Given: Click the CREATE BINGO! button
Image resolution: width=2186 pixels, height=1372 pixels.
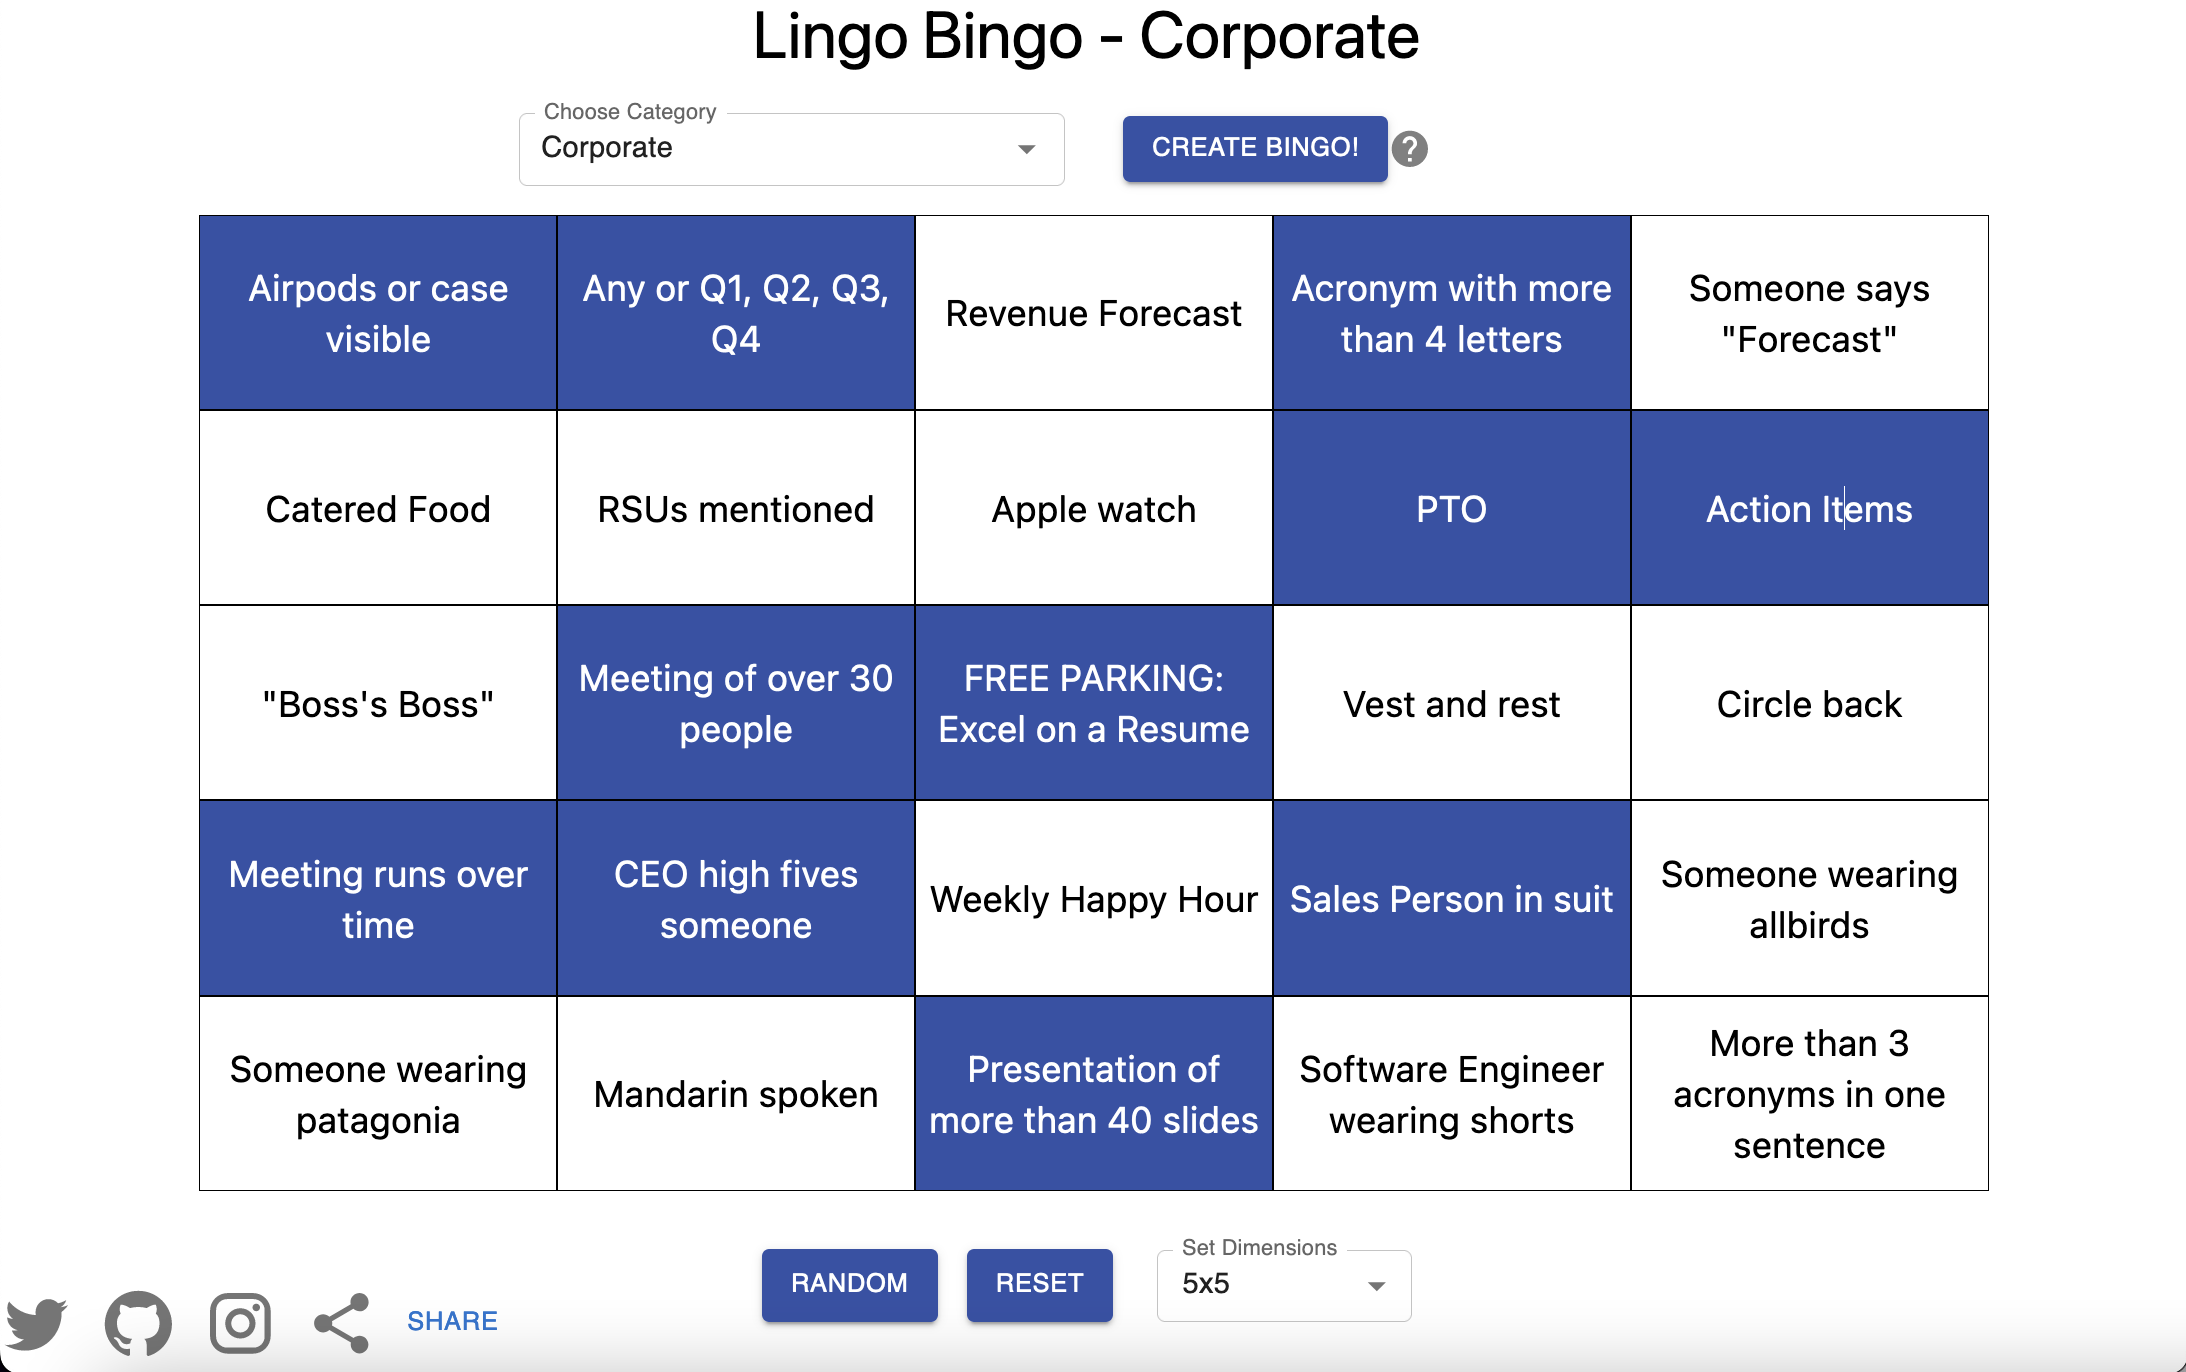Looking at the screenshot, I should [x=1255, y=148].
